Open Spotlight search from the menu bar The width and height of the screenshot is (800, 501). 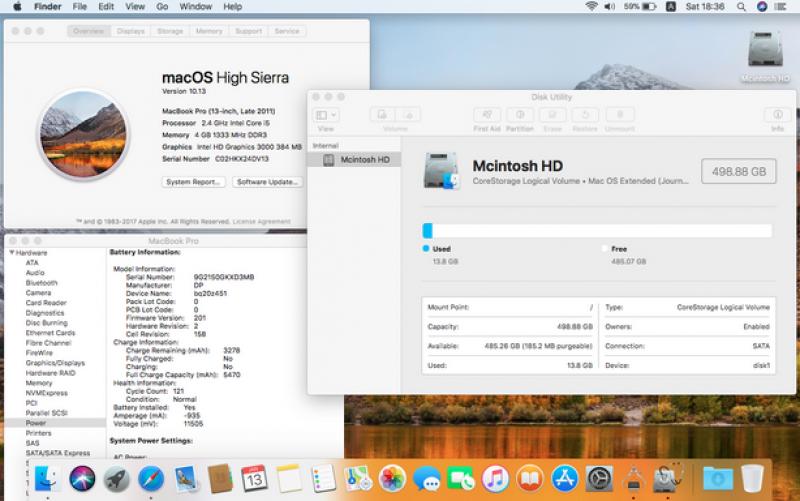tap(741, 7)
